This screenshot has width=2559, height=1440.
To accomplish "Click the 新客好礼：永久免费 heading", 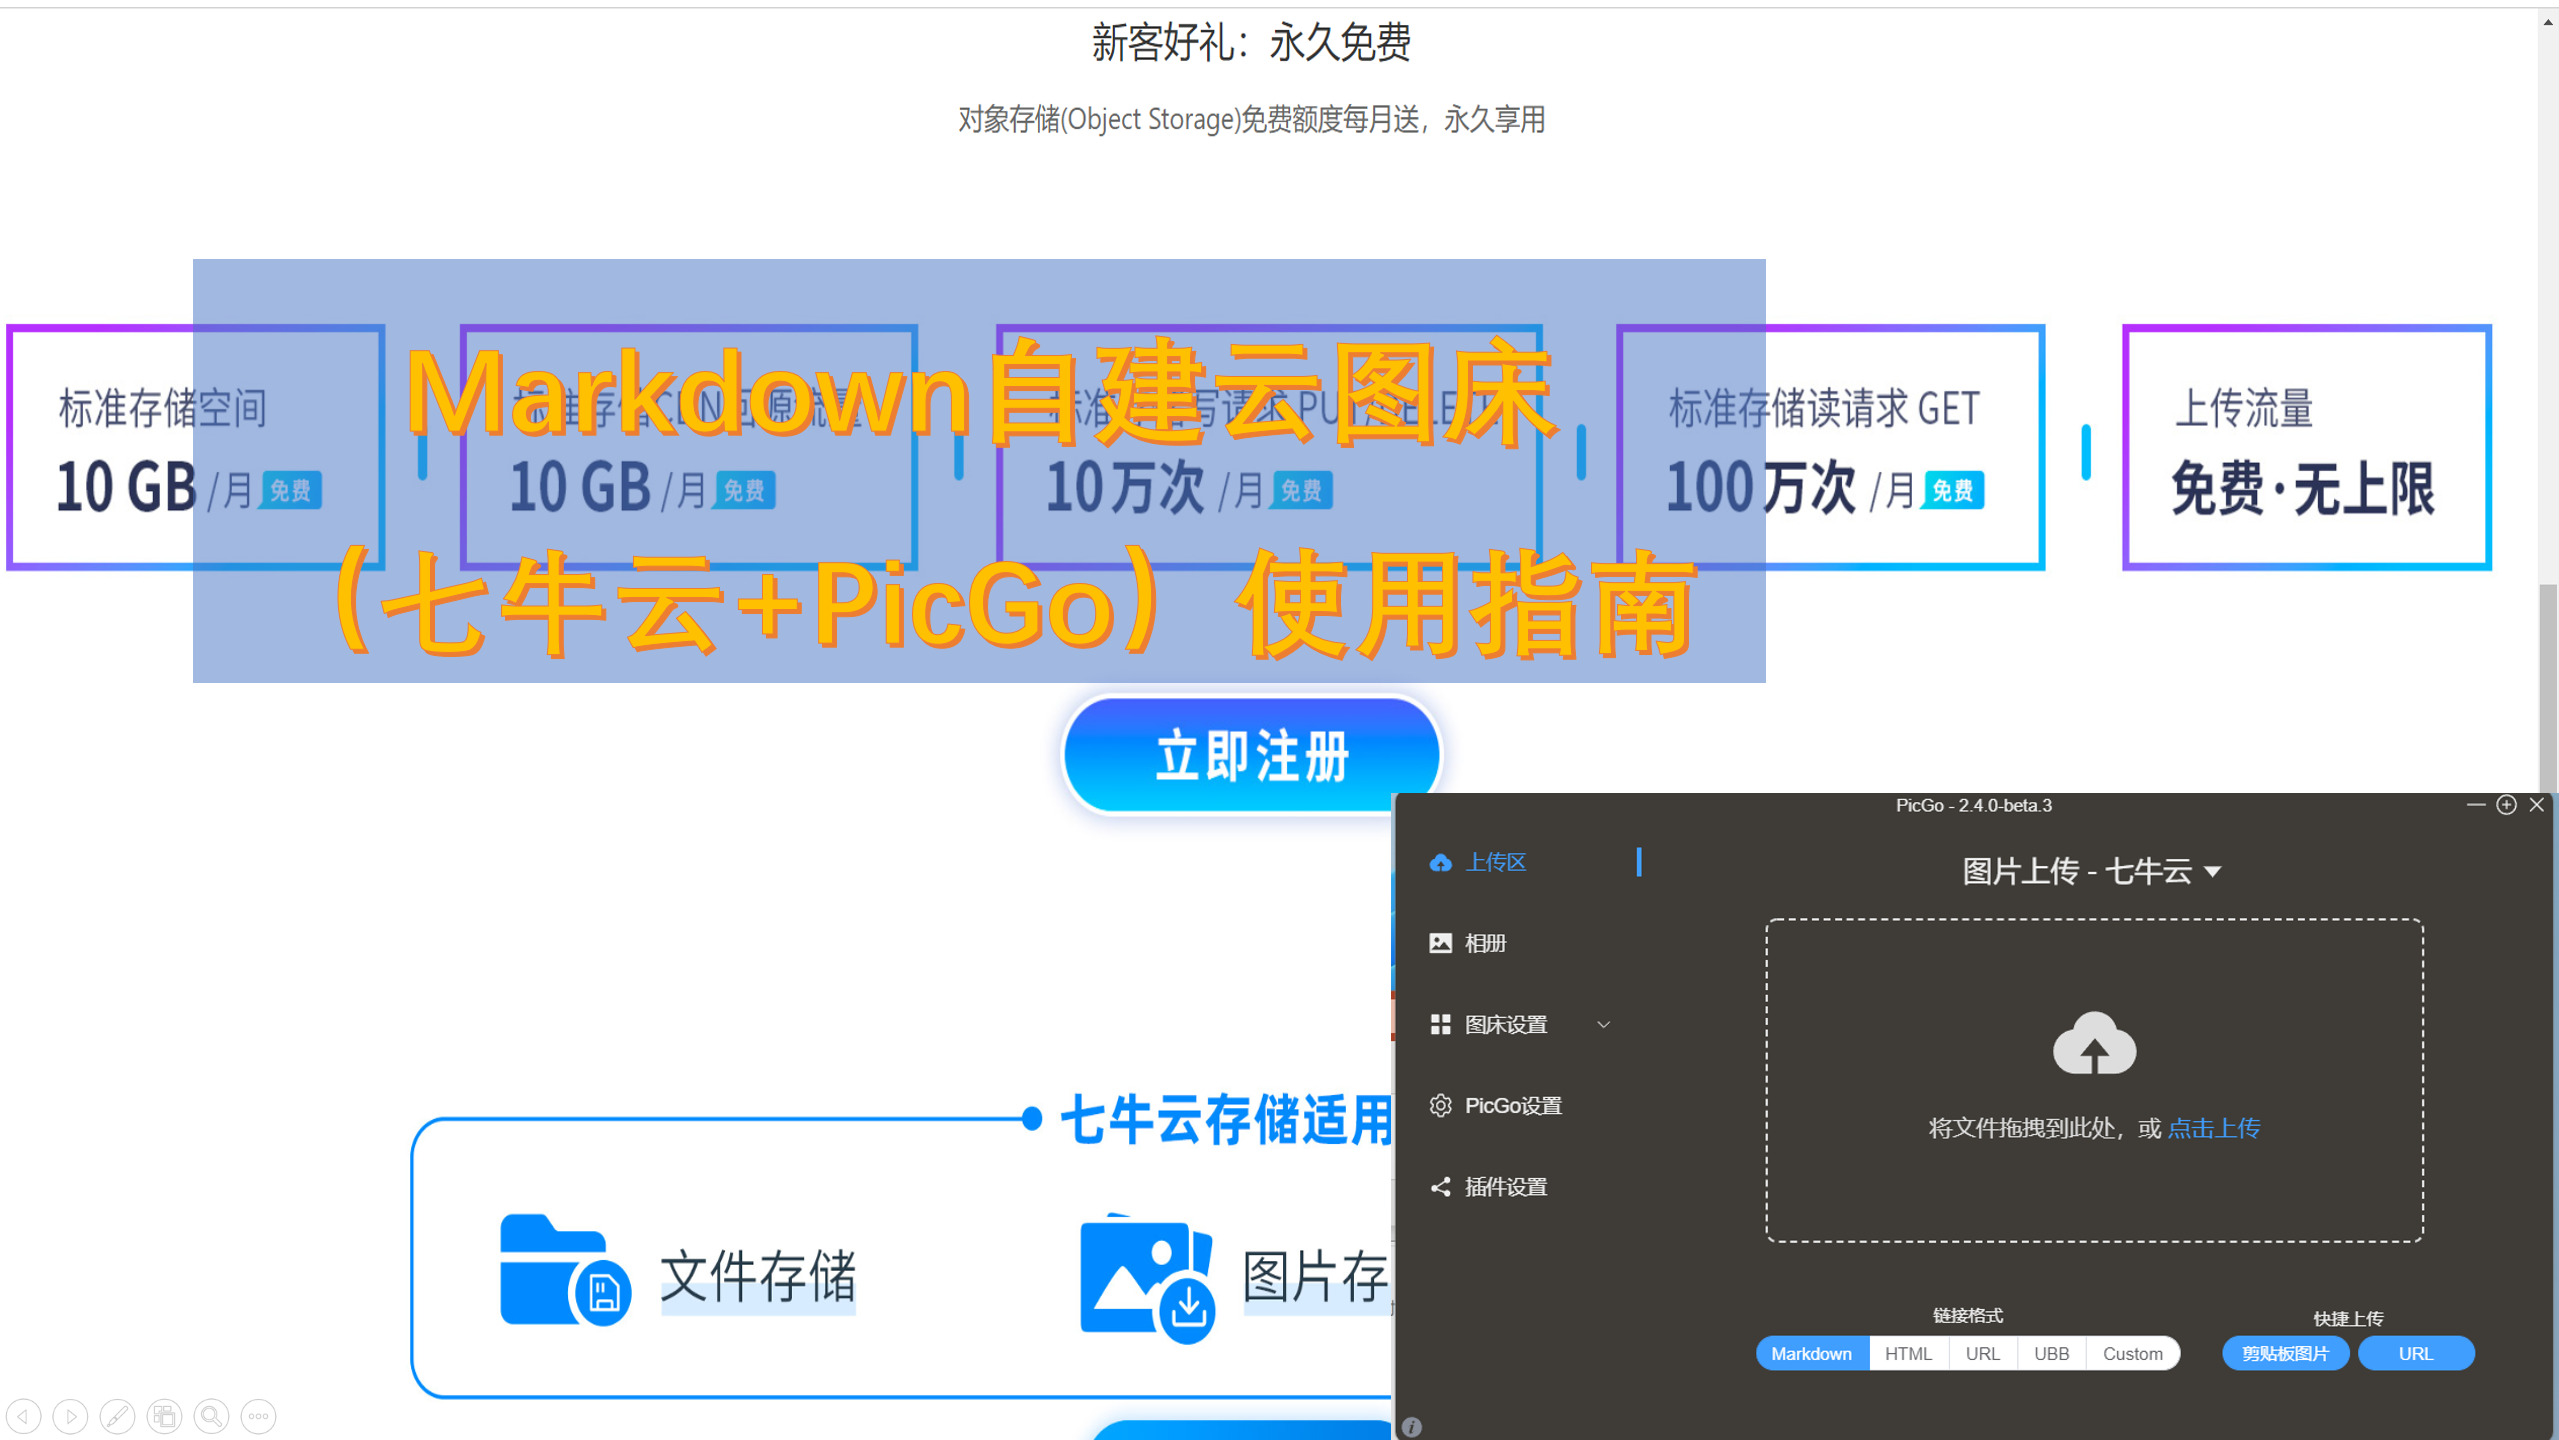I will point(1251,43).
